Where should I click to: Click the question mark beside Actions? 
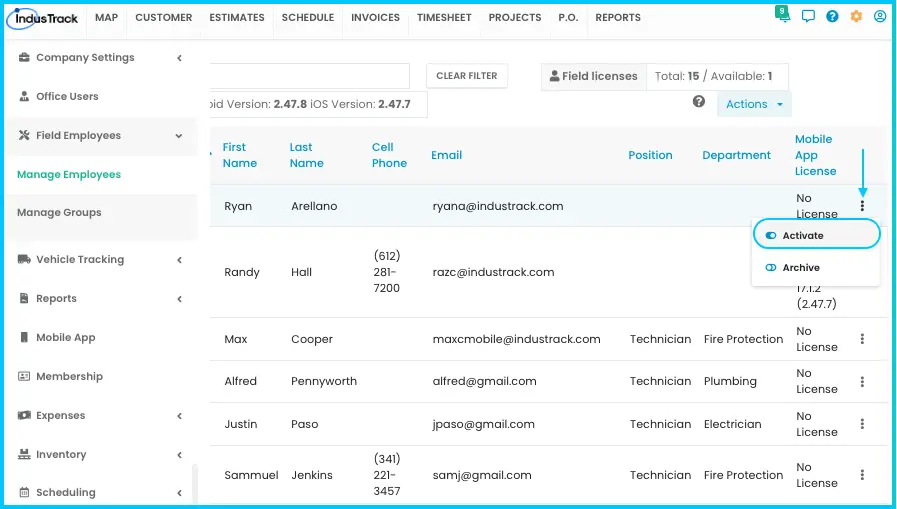pyautogui.click(x=698, y=102)
